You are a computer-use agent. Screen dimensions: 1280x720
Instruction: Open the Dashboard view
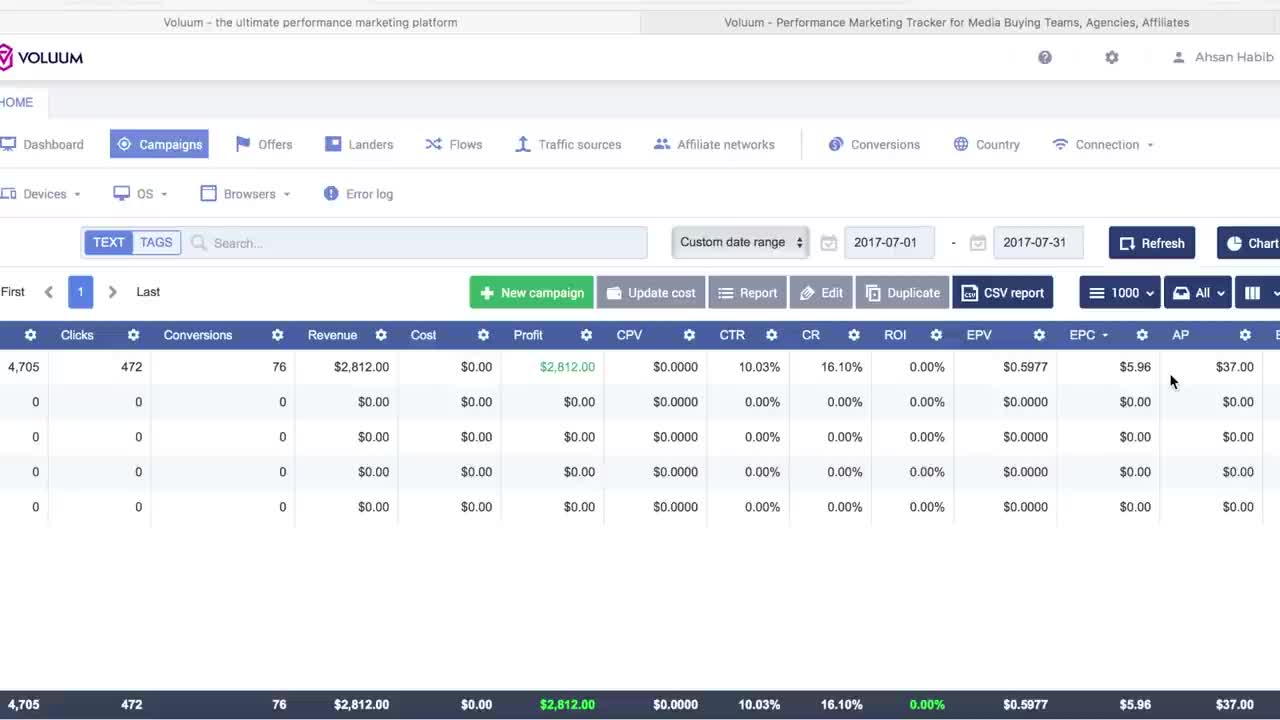click(x=42, y=144)
